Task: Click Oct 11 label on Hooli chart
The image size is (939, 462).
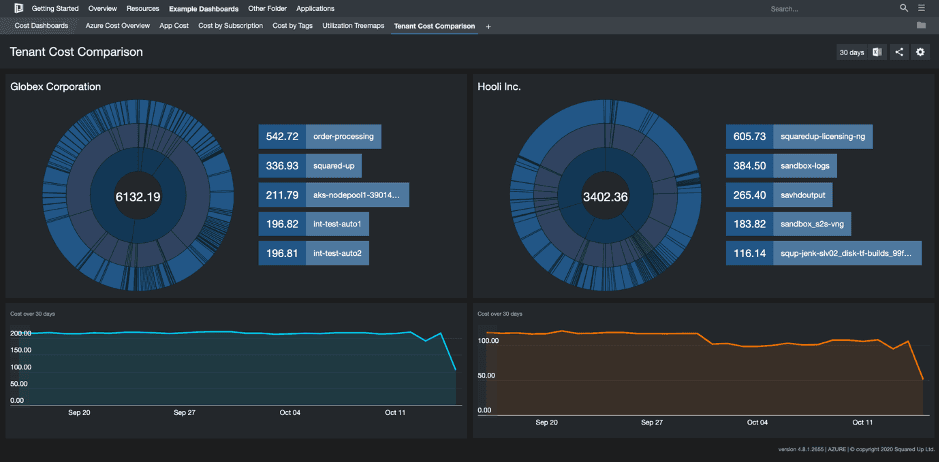Action: click(862, 422)
